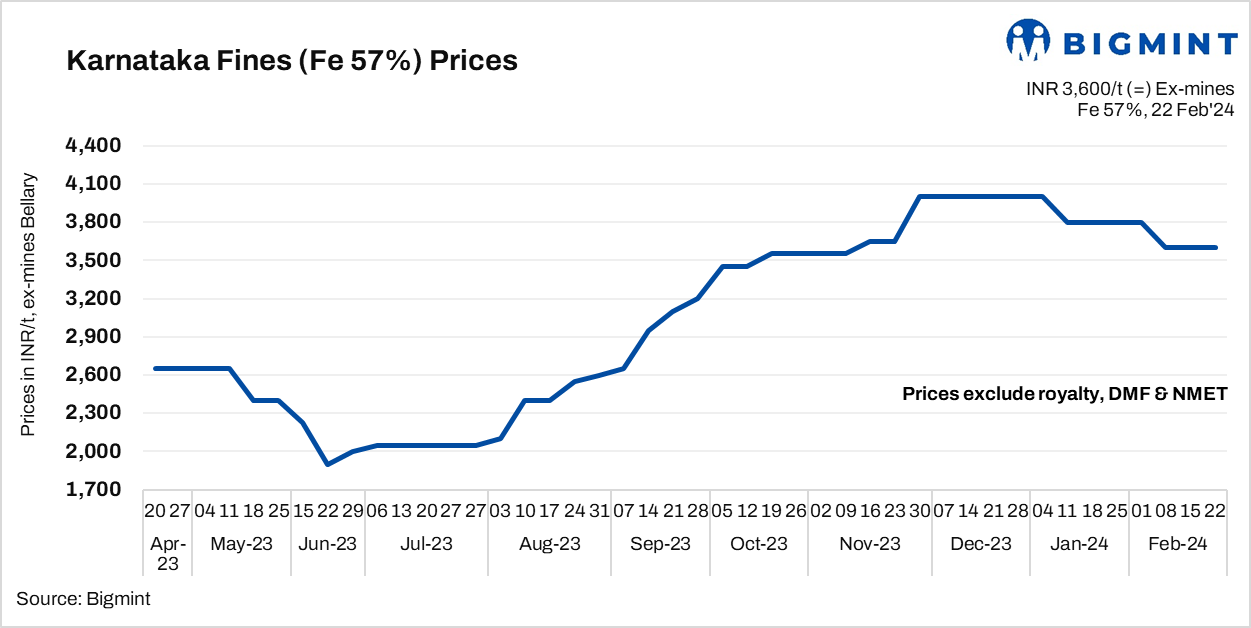Click the vertical axis title about Bellary
This screenshot has width=1251, height=628.
29,304
